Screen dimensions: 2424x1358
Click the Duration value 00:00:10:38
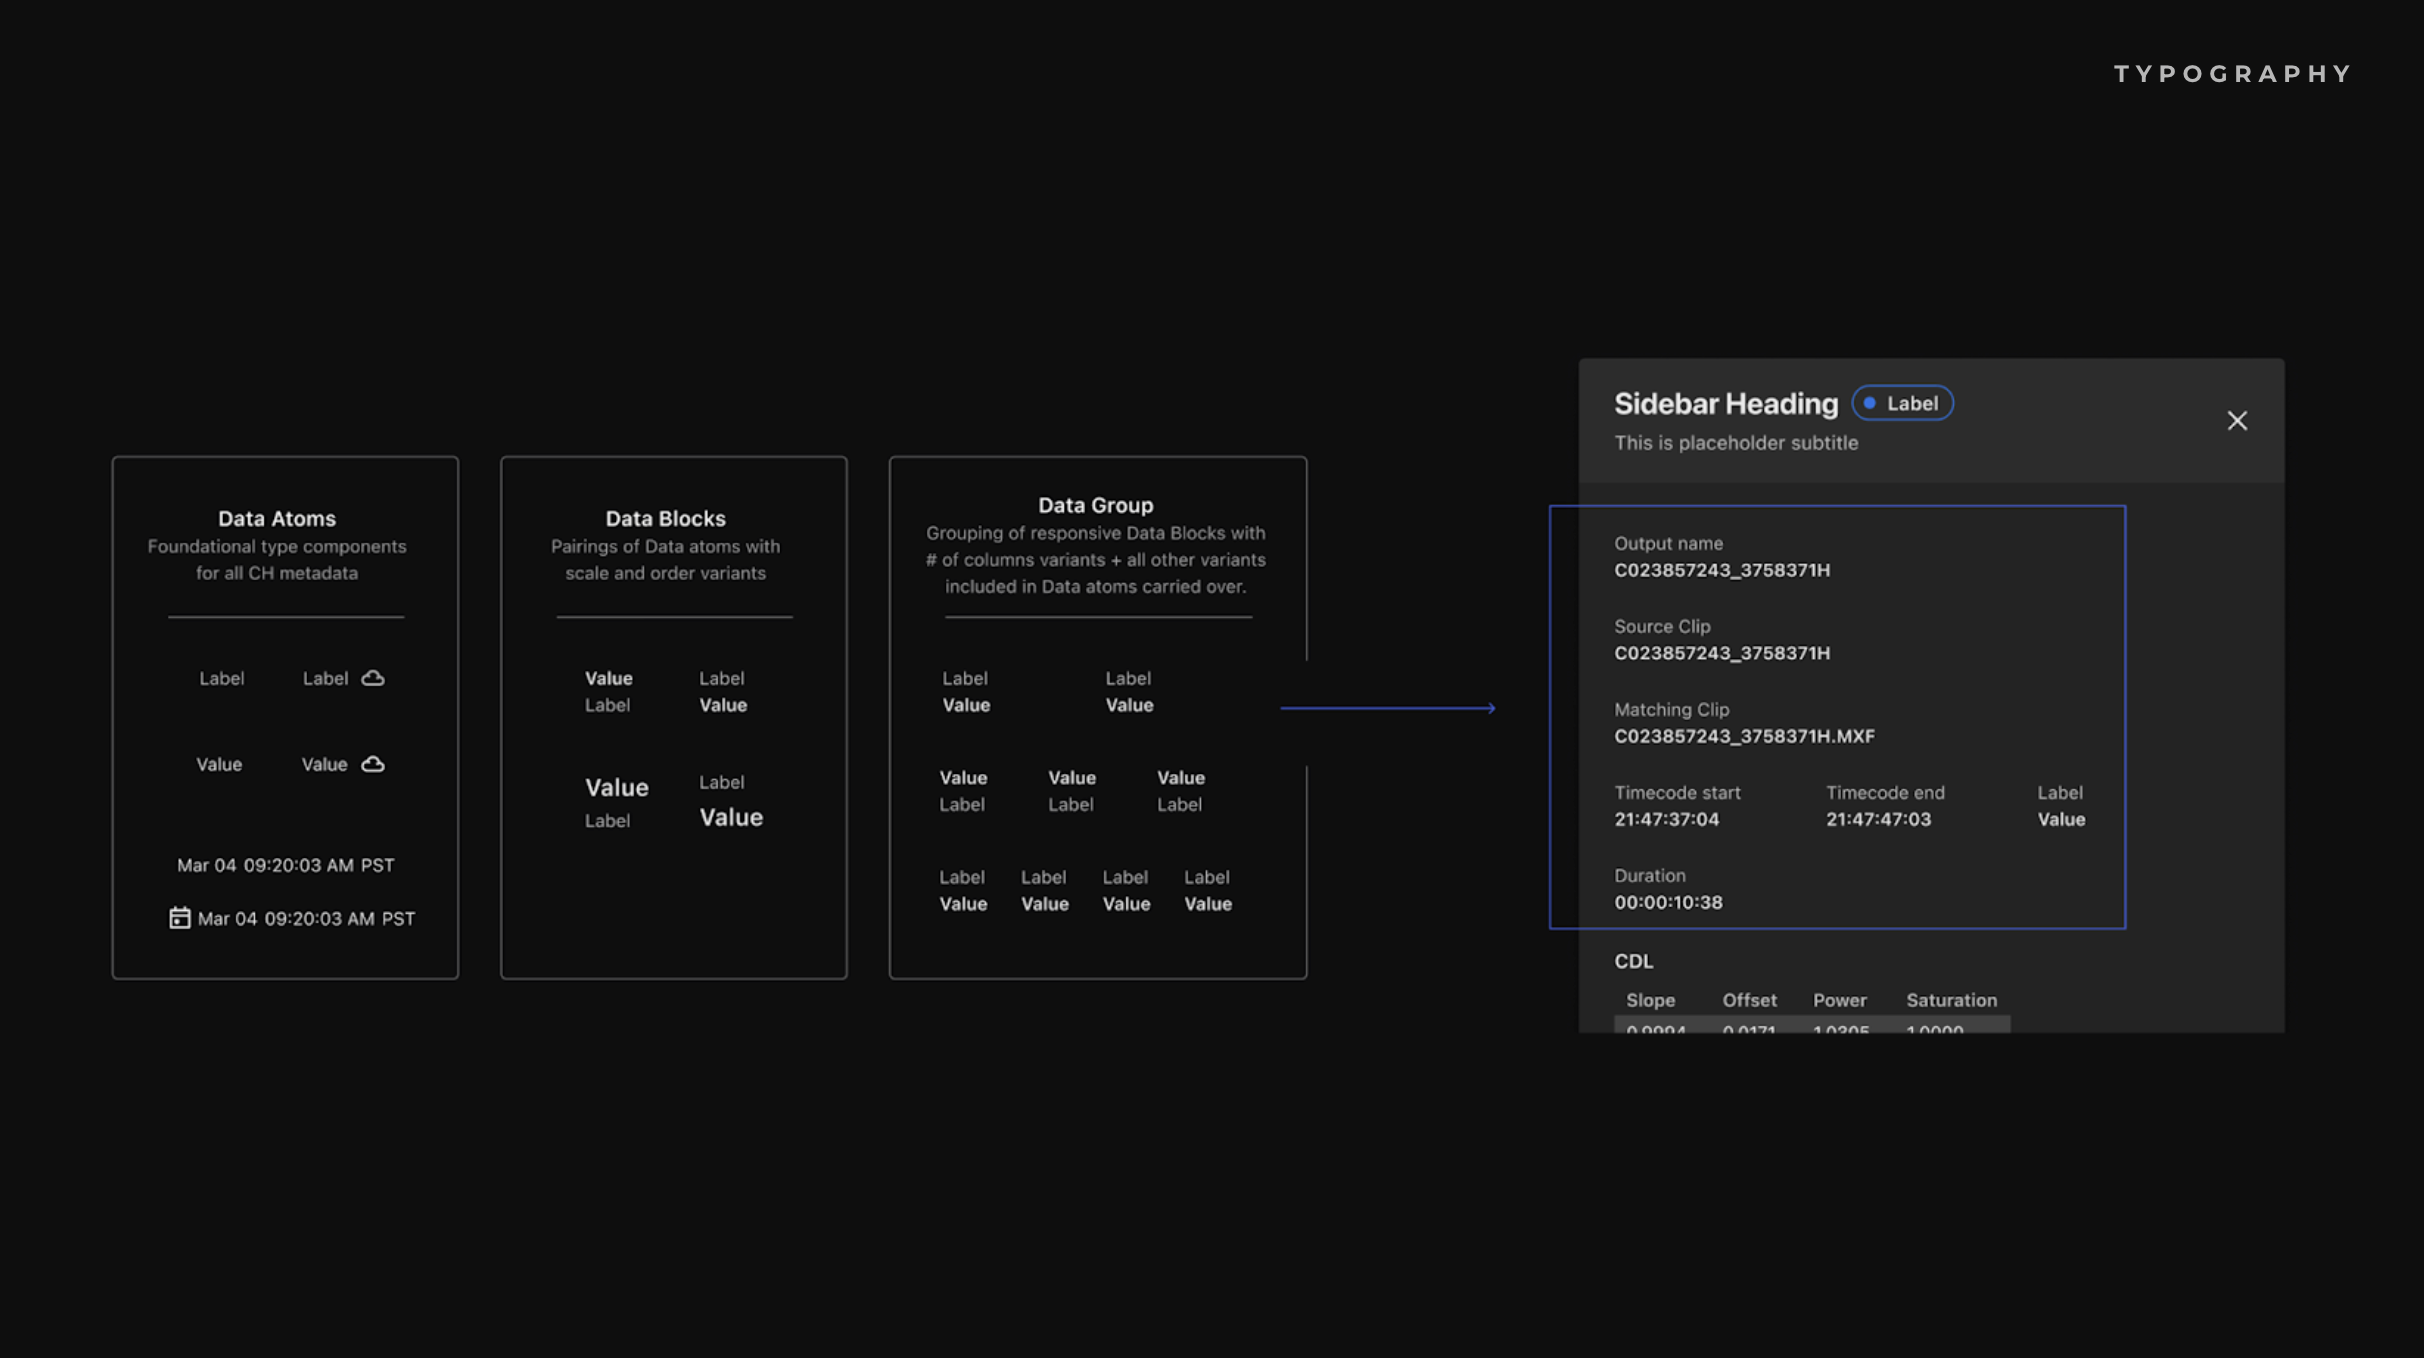1668,902
